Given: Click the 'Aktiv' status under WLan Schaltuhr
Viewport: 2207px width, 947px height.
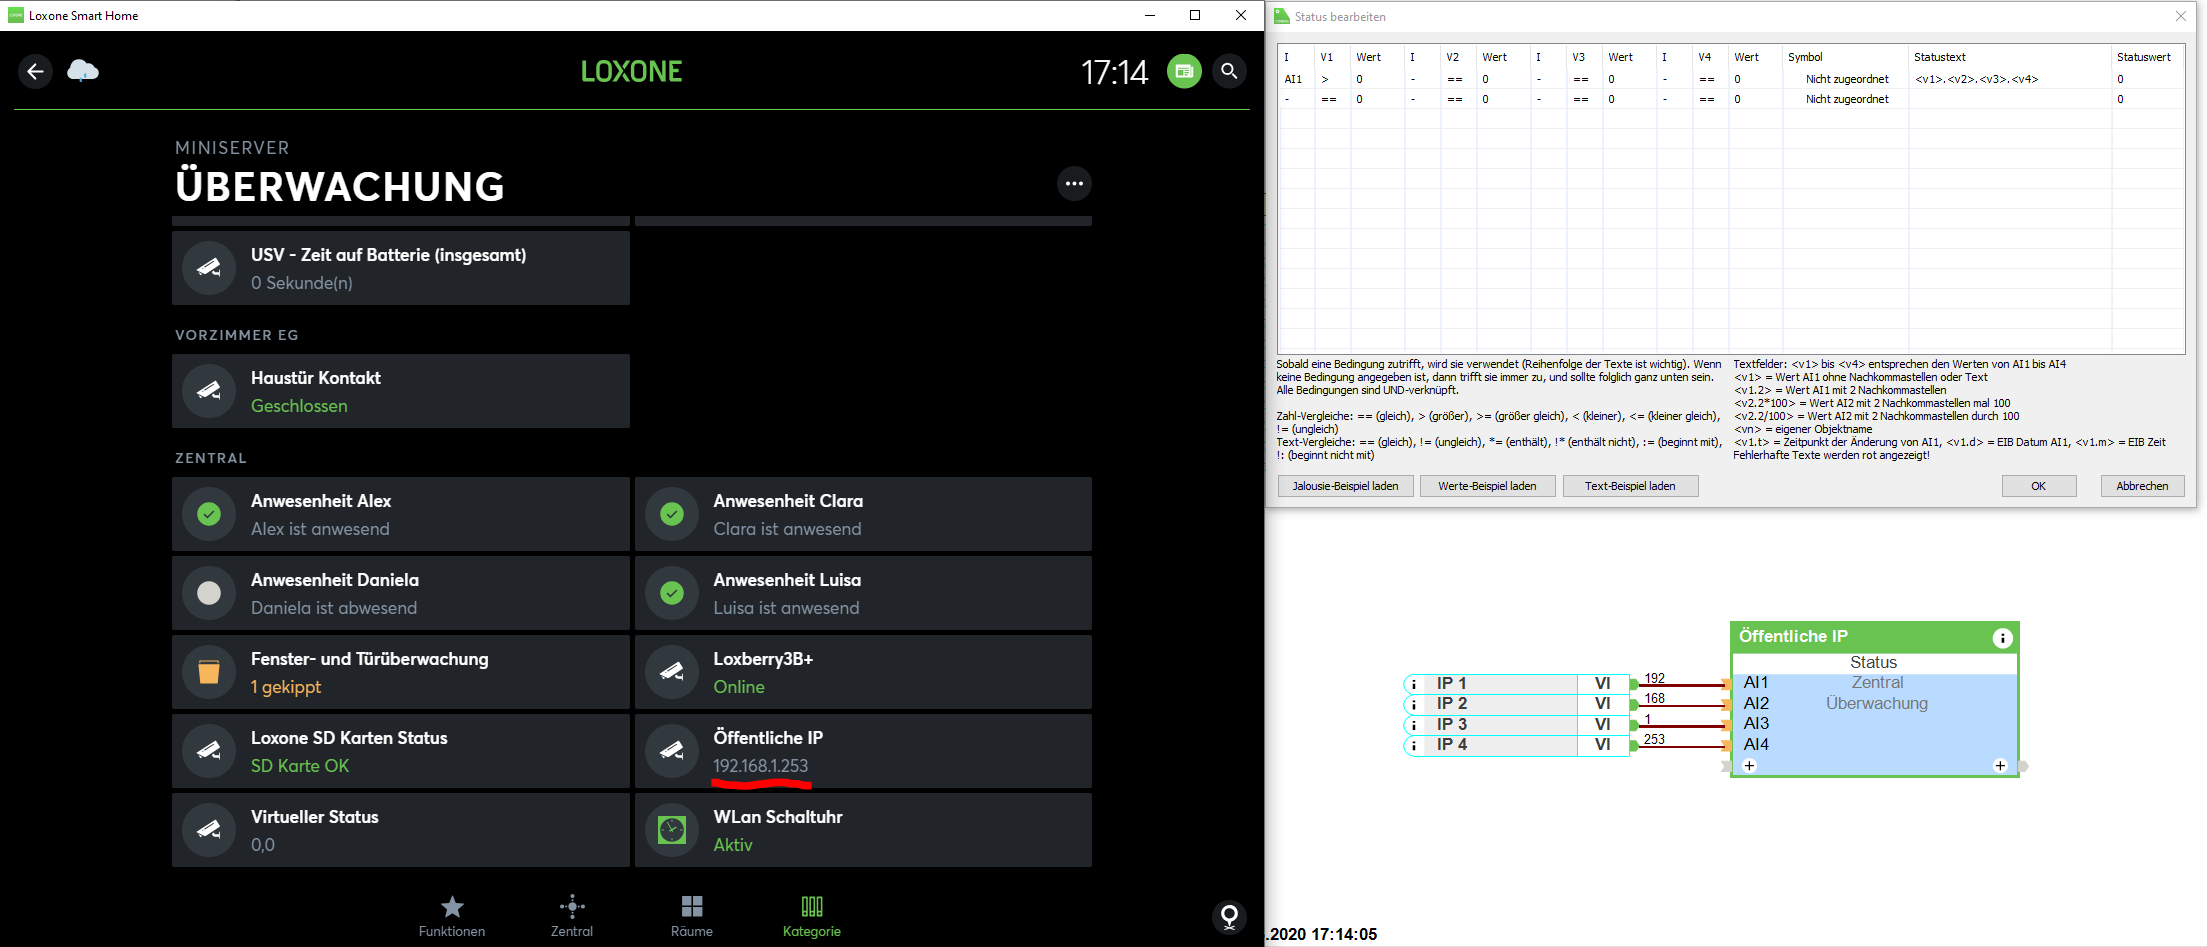Looking at the screenshot, I should point(733,845).
